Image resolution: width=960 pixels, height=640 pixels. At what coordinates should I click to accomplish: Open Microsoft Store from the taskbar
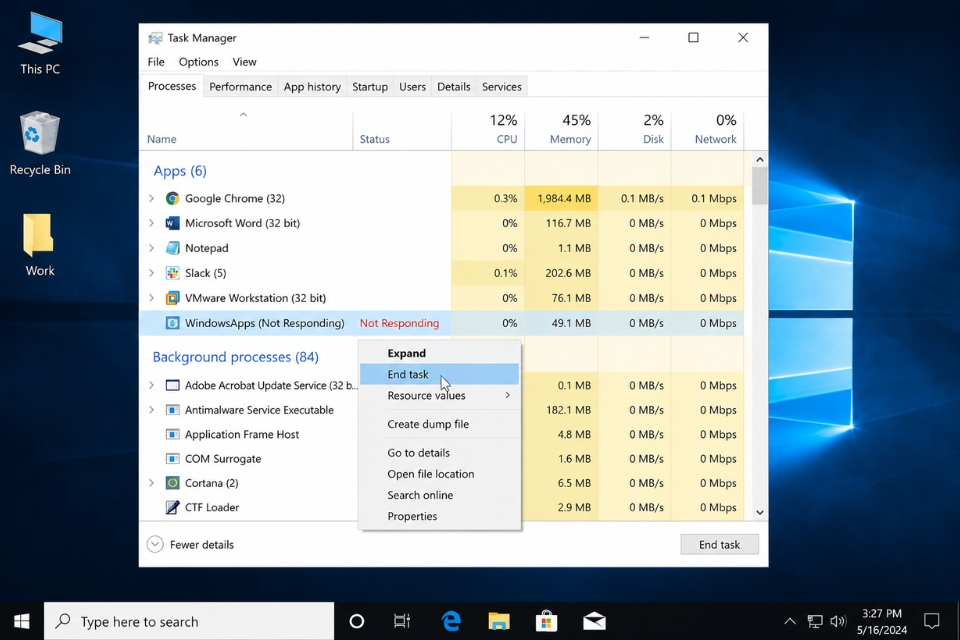tap(546, 622)
